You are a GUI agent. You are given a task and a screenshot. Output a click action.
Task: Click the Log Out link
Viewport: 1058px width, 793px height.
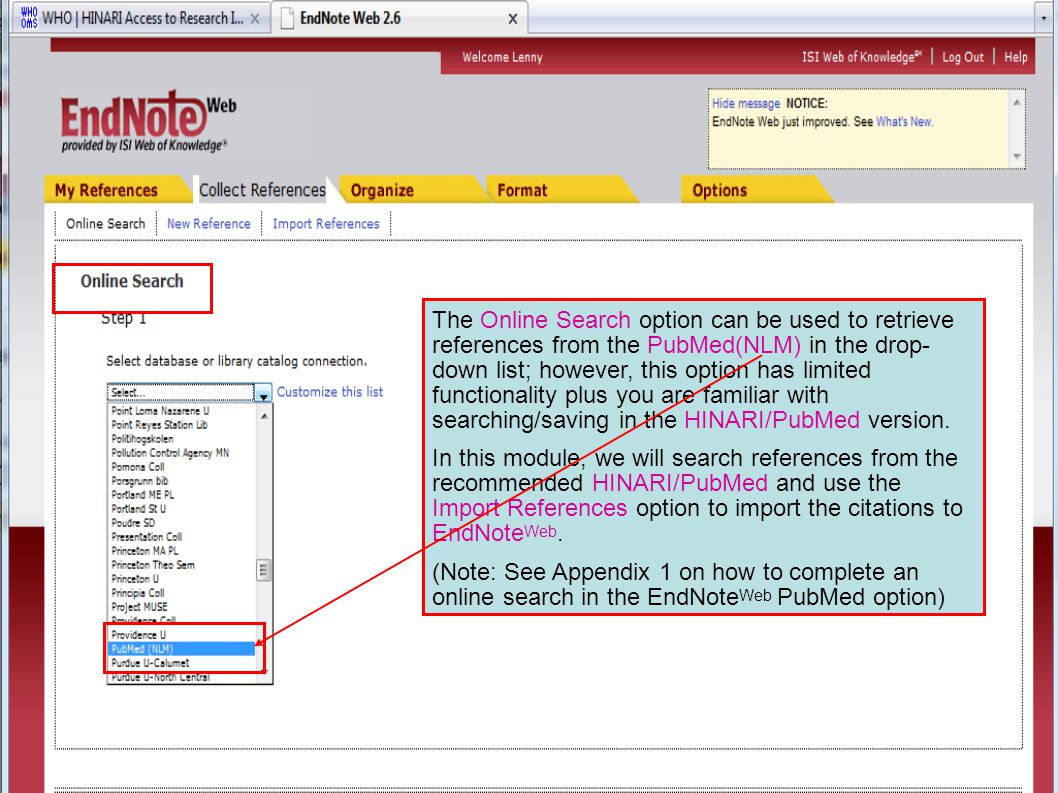tap(963, 57)
